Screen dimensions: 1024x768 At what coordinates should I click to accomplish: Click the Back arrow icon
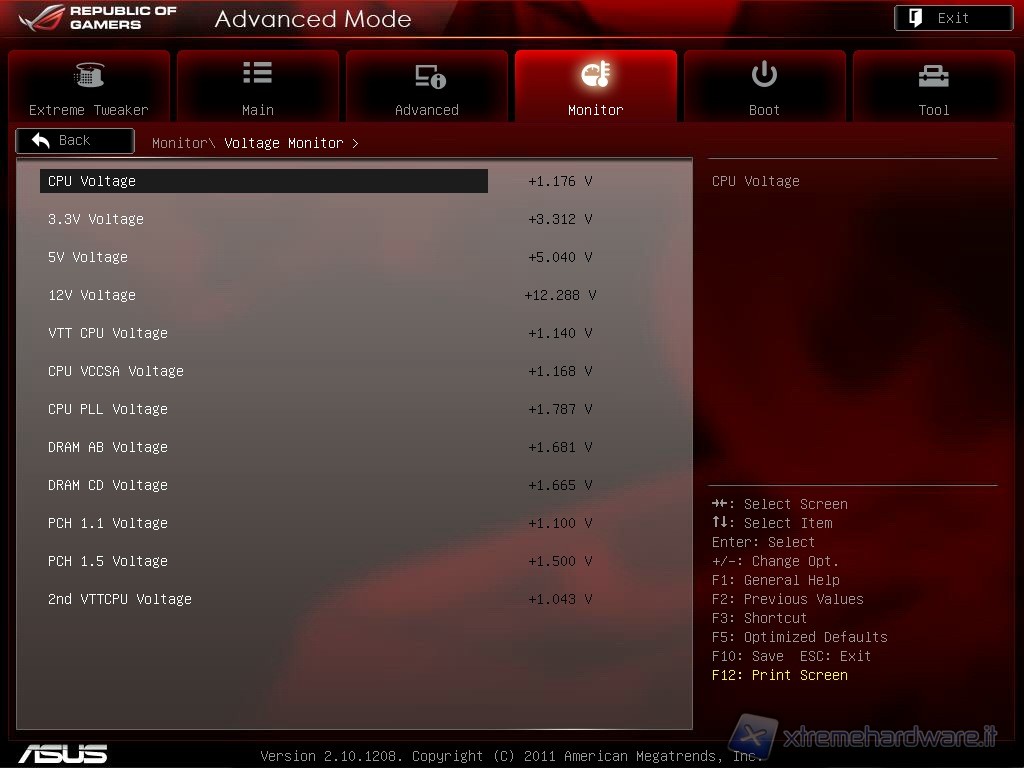coord(40,140)
